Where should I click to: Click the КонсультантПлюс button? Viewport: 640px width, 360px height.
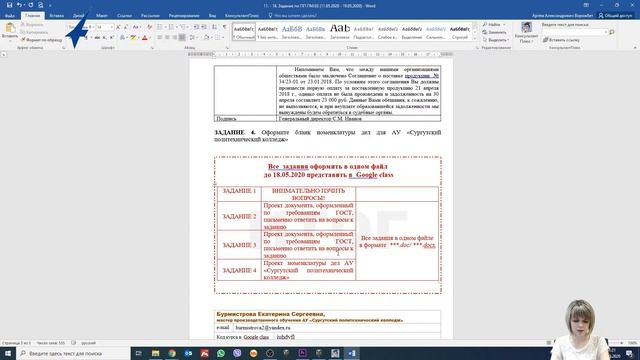[526, 32]
